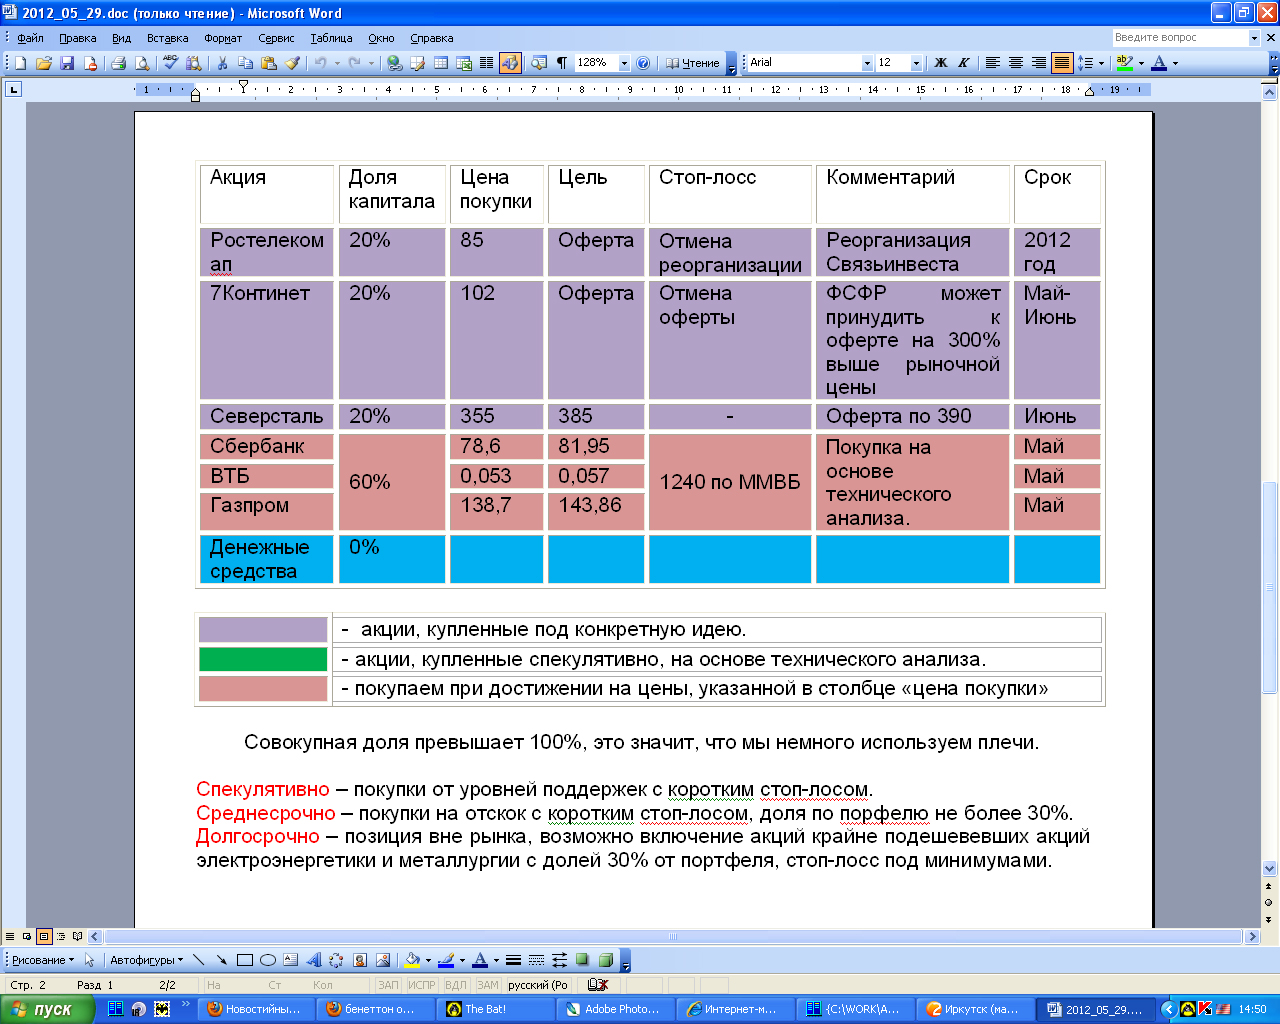Screen dimensions: 1280x1024
Task: Select the Oval shape drawing tool
Action: point(267,960)
